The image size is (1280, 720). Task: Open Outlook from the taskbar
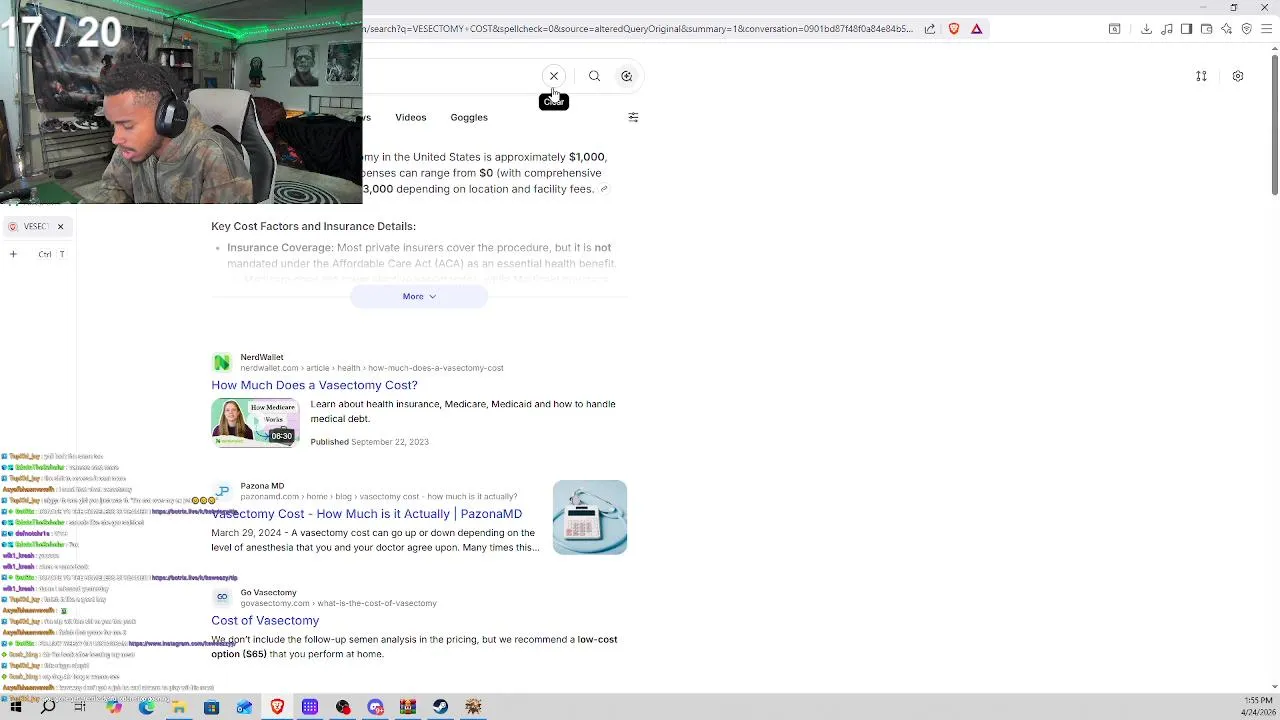(244, 707)
